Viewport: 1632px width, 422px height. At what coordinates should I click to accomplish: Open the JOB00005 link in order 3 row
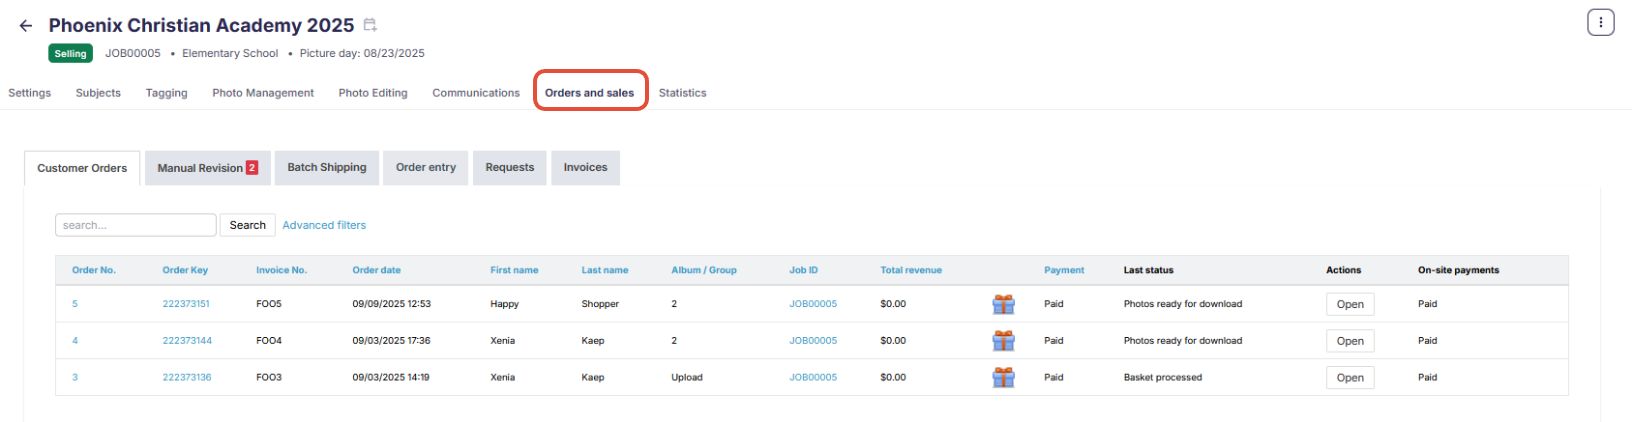point(813,378)
